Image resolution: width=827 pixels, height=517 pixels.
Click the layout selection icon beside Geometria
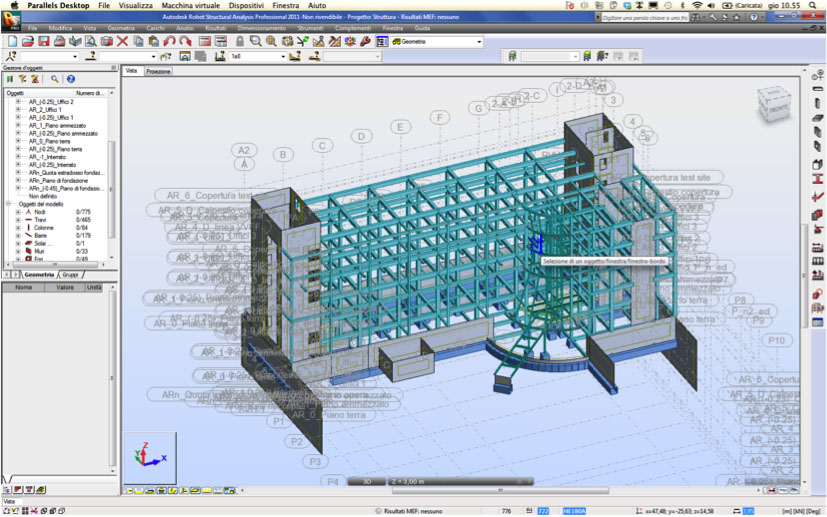click(382, 41)
